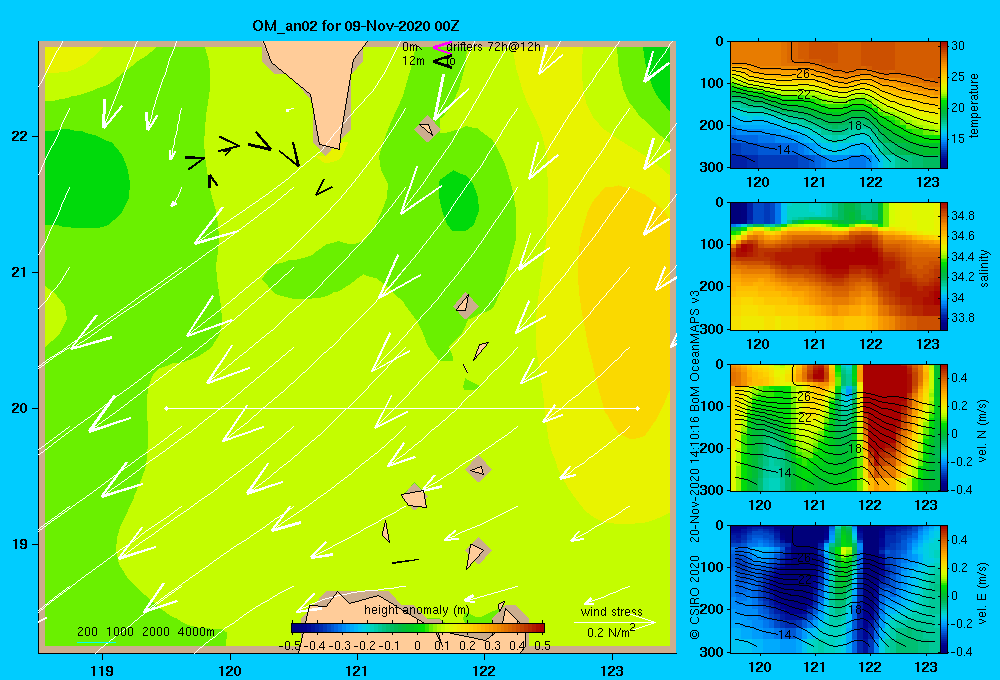Click the "vel. E (m/s)" axis label
The width and height of the screenshot is (1000, 680).
983,592
